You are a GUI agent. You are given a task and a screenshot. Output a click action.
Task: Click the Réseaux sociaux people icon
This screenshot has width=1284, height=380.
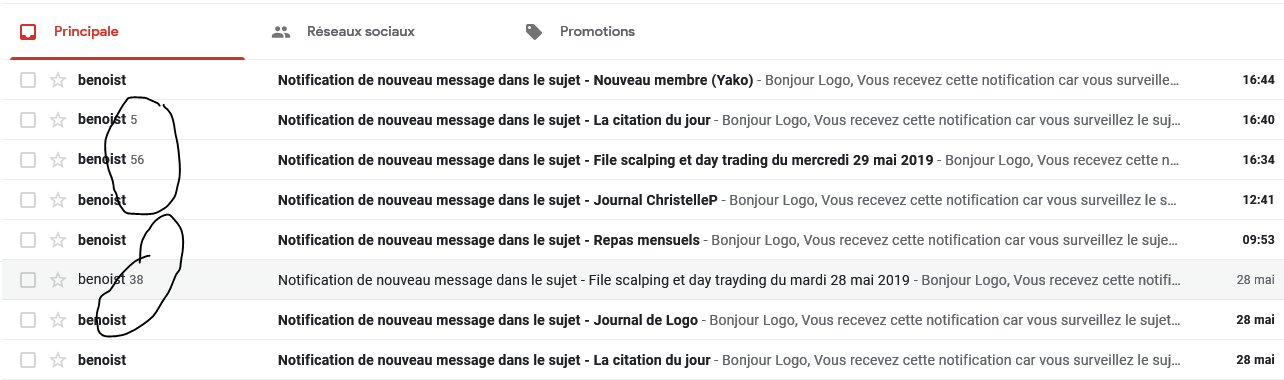281,32
